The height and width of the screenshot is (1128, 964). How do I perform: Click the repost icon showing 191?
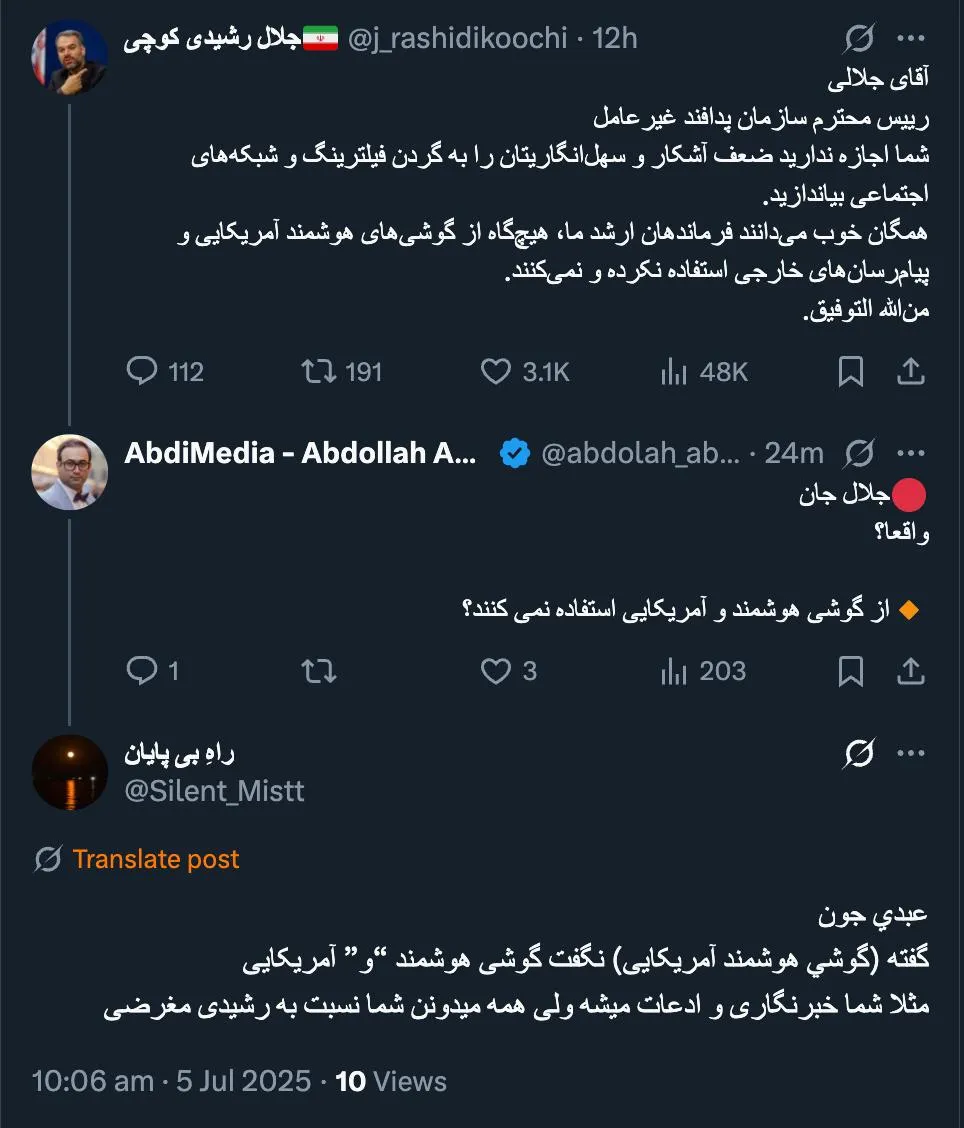pos(320,372)
